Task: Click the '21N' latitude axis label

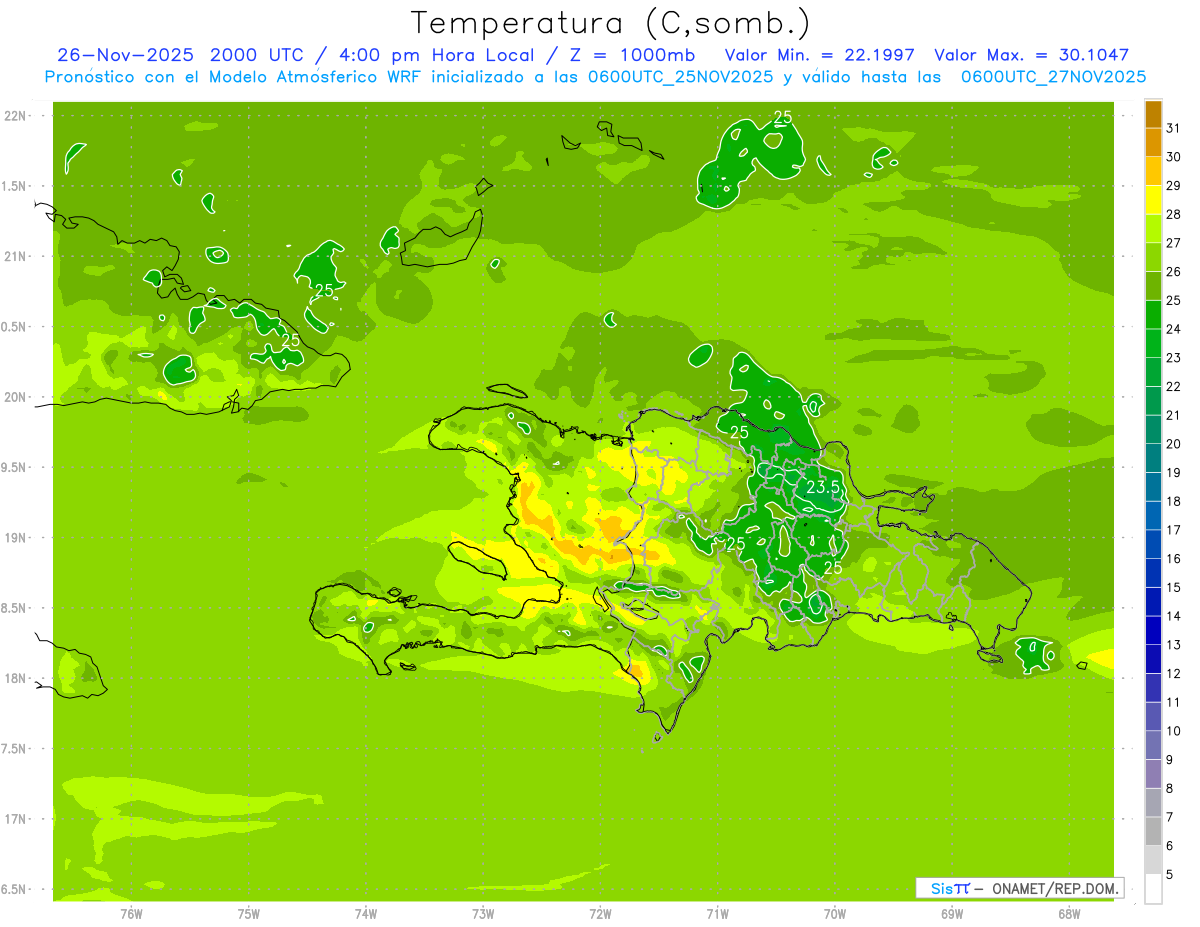Action: pos(15,256)
